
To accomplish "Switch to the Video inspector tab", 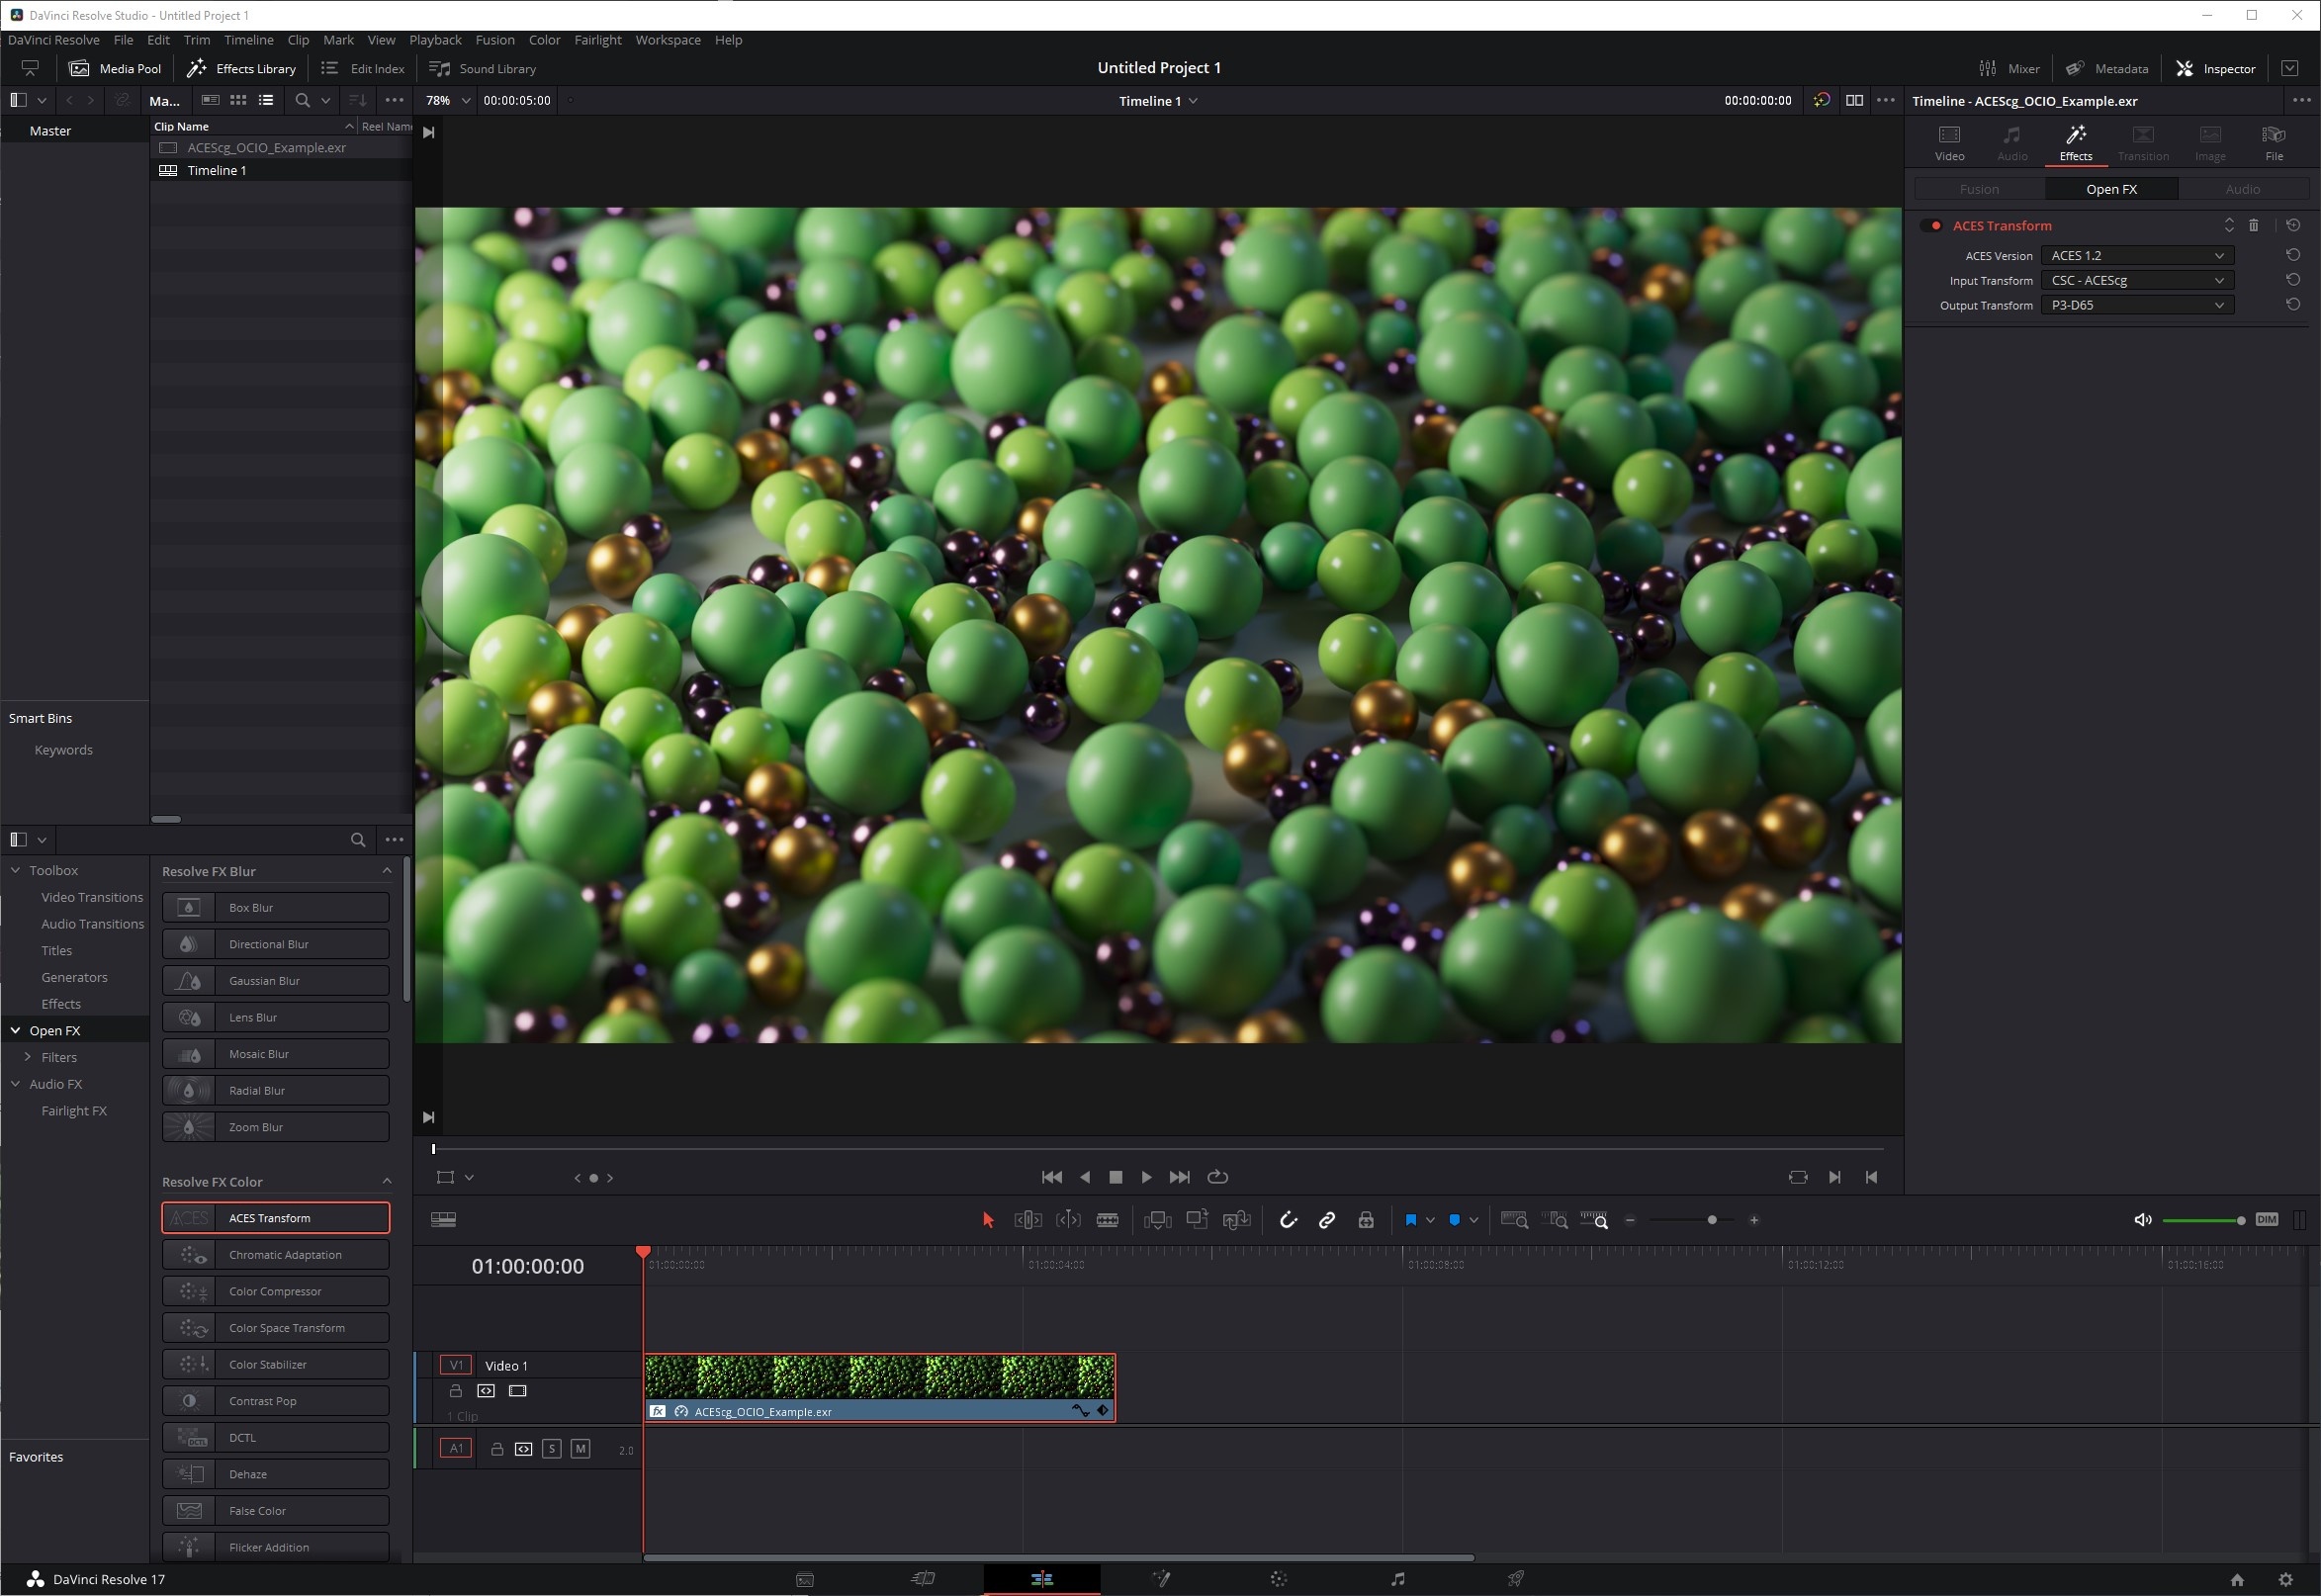I will click(1949, 143).
